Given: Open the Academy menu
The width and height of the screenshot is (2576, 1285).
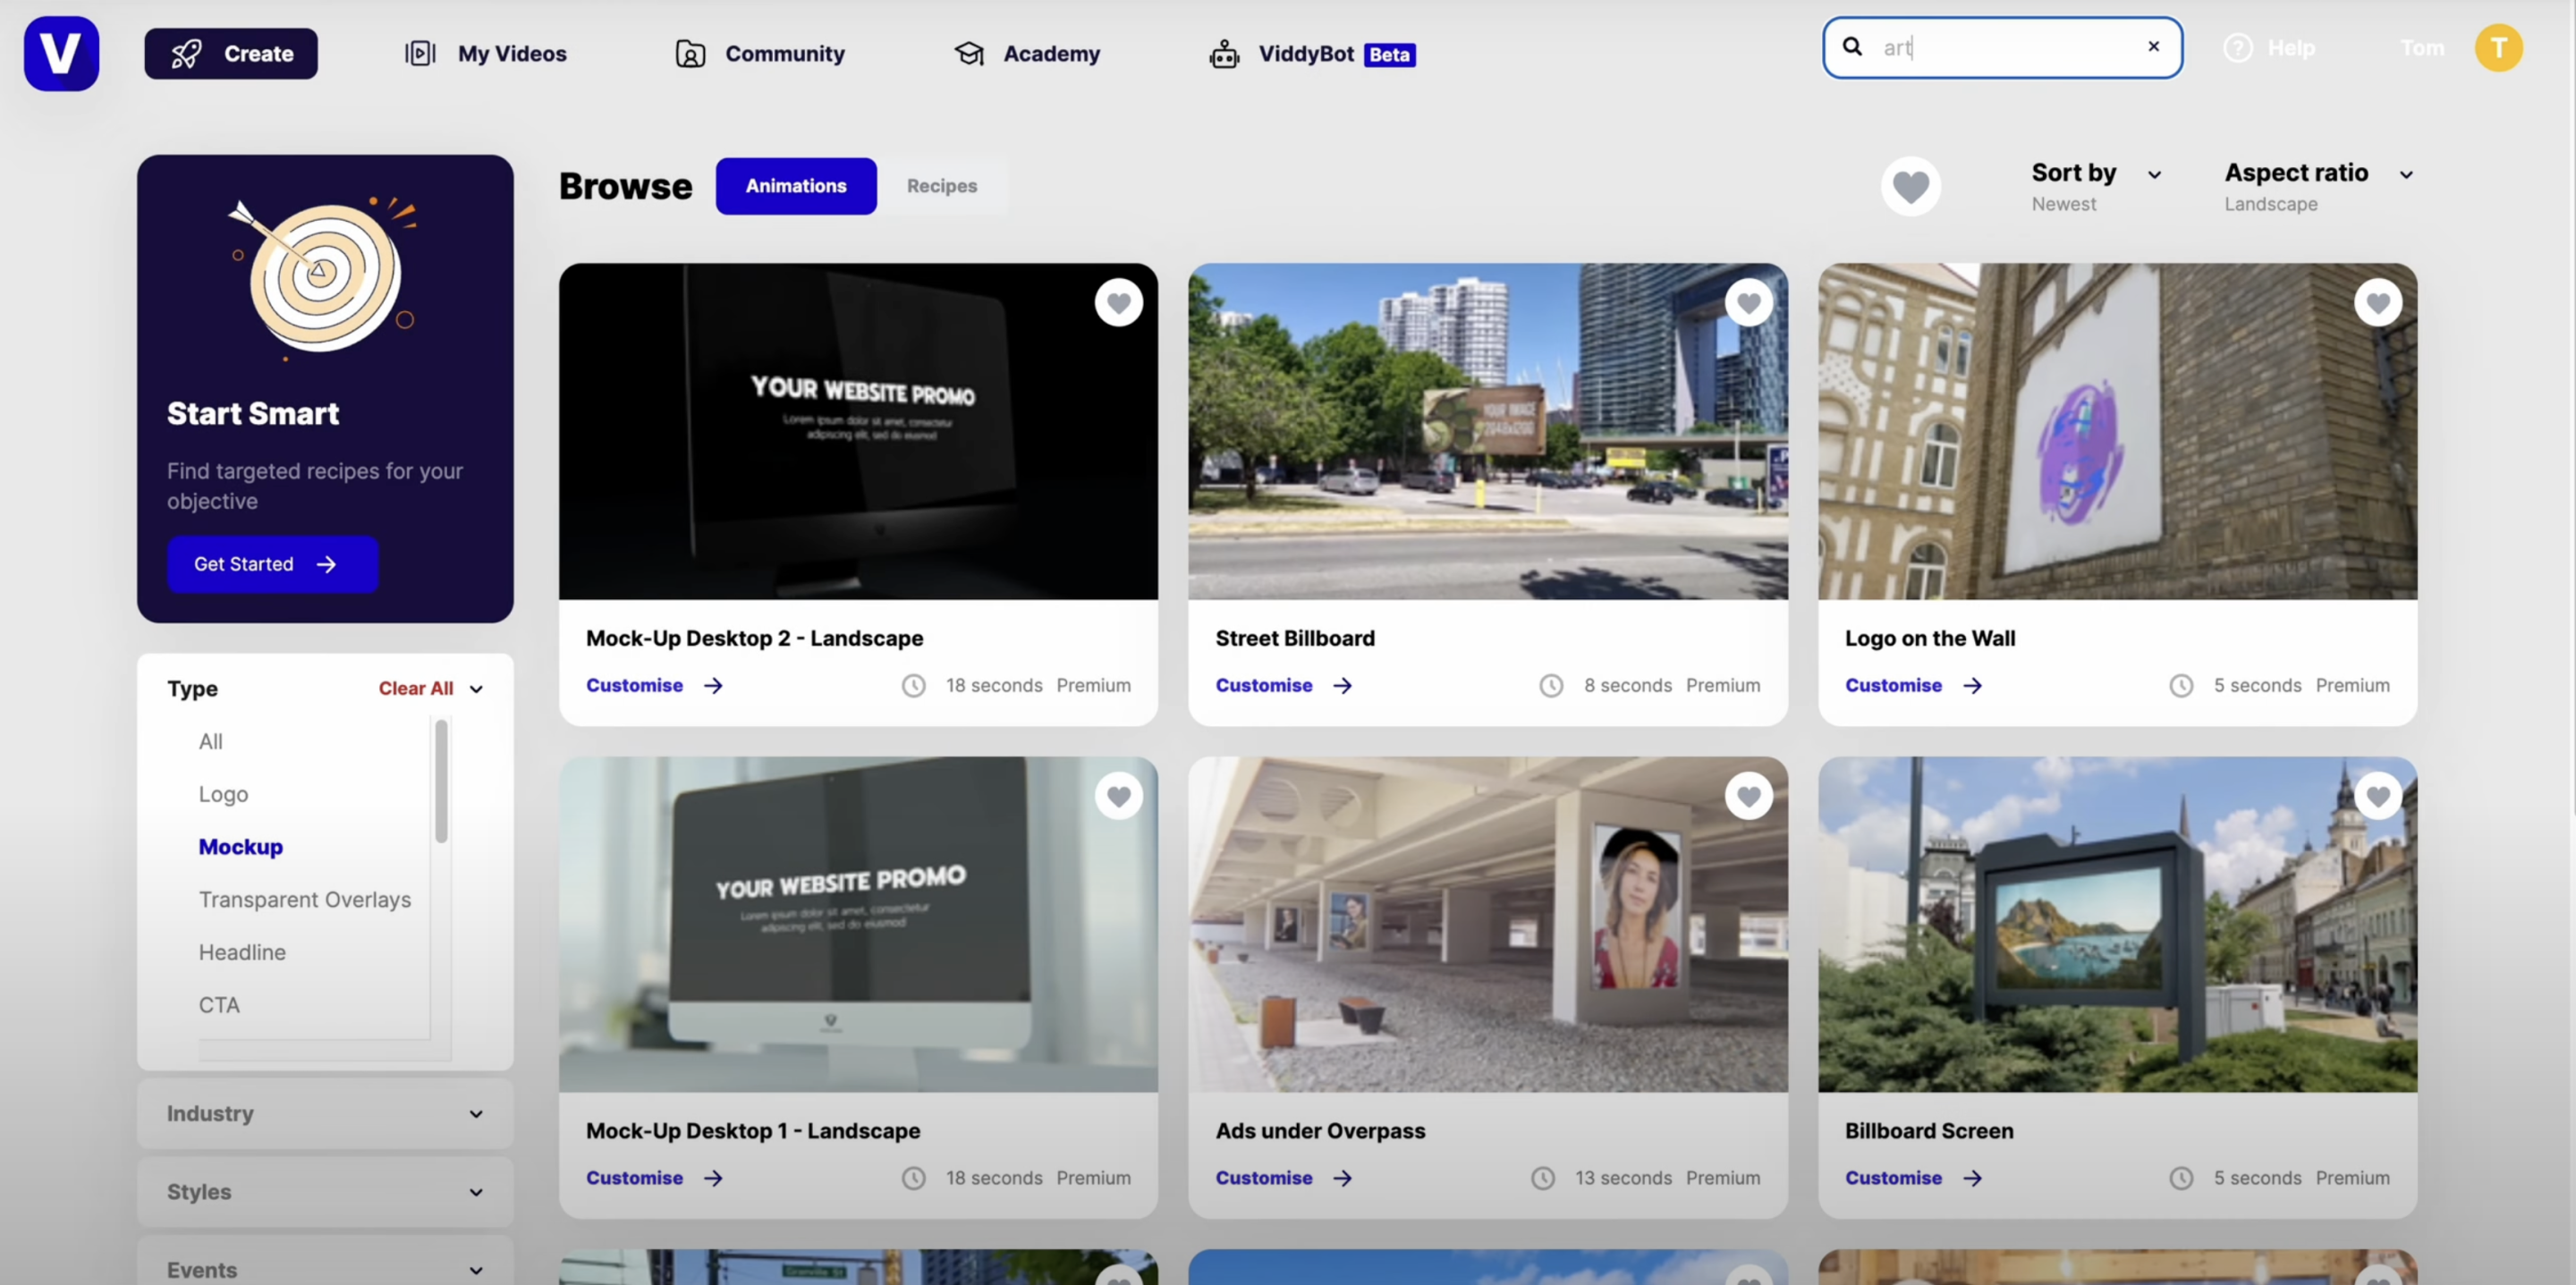Looking at the screenshot, I should point(1027,53).
